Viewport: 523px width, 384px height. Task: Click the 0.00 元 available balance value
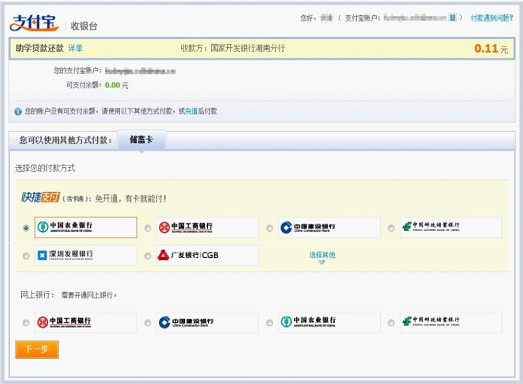116,85
